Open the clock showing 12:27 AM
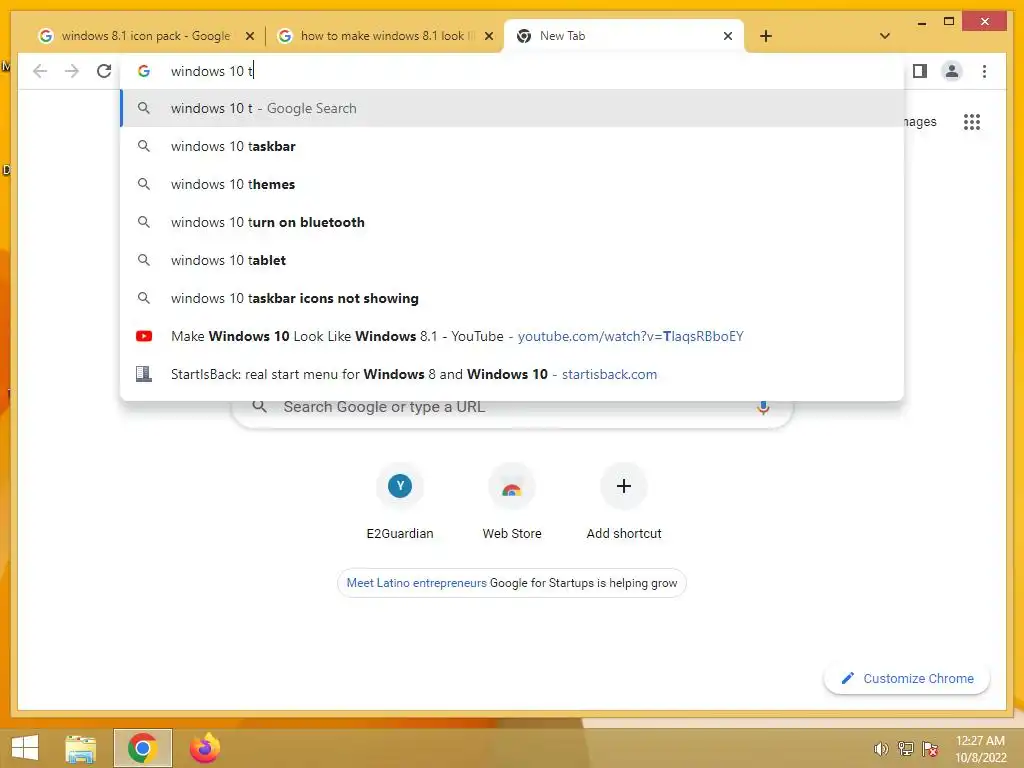 [x=980, y=748]
